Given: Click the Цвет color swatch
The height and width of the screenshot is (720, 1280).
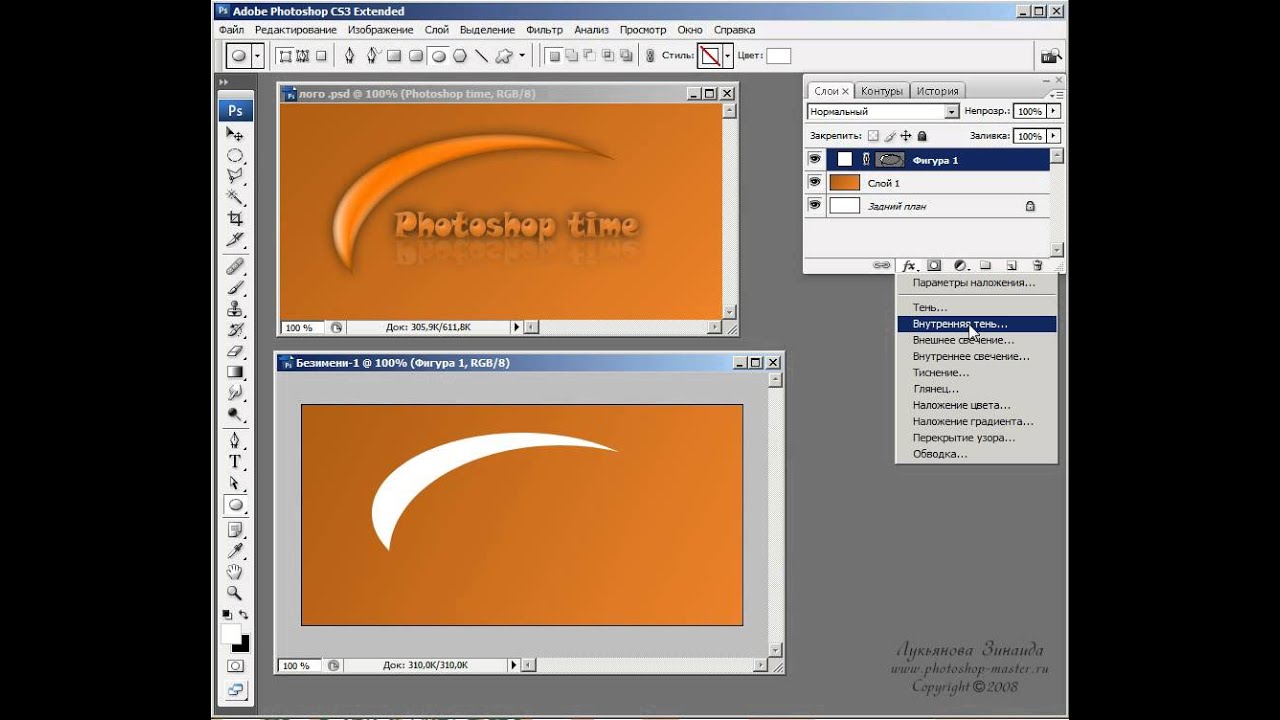Looking at the screenshot, I should (778, 56).
